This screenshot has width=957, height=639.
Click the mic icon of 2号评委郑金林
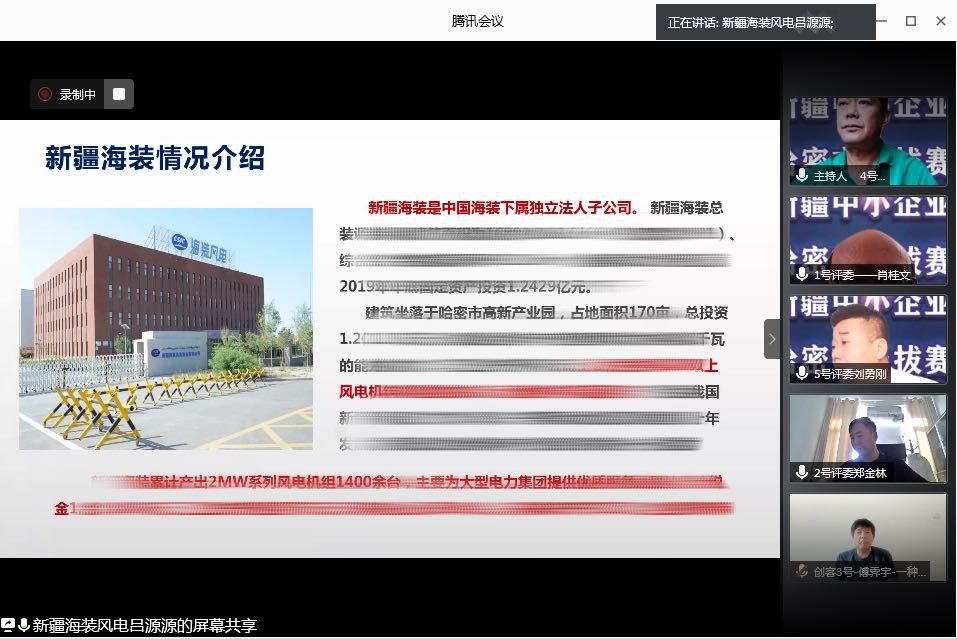pyautogui.click(x=802, y=471)
